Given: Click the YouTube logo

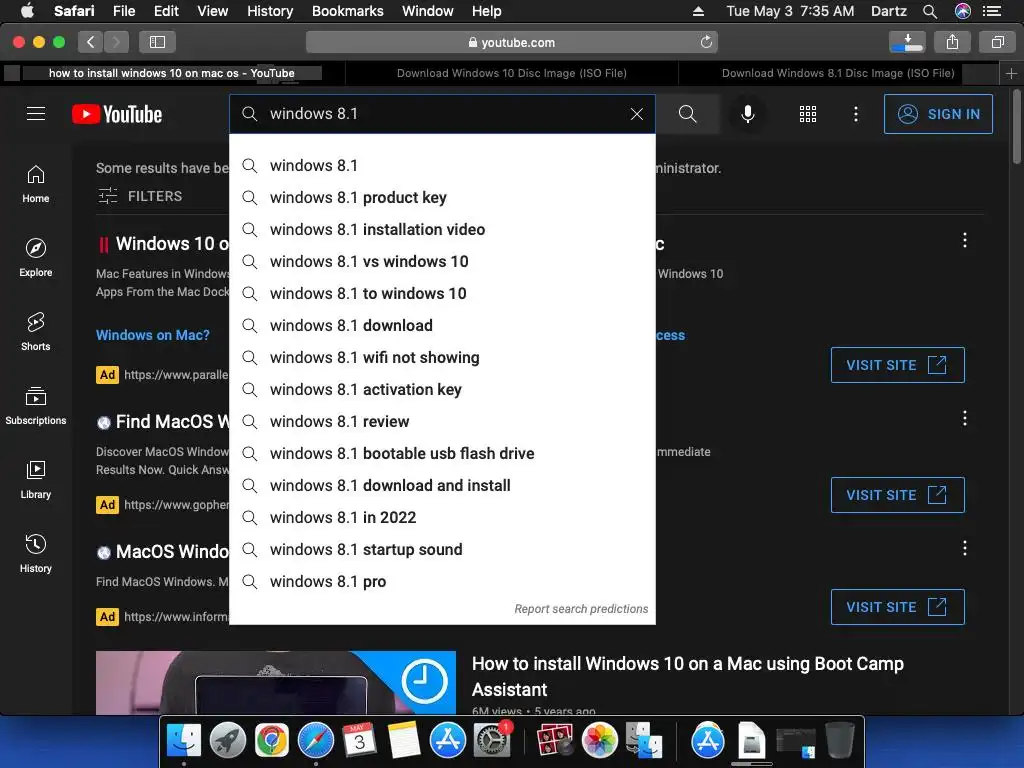Looking at the screenshot, I should [x=117, y=114].
